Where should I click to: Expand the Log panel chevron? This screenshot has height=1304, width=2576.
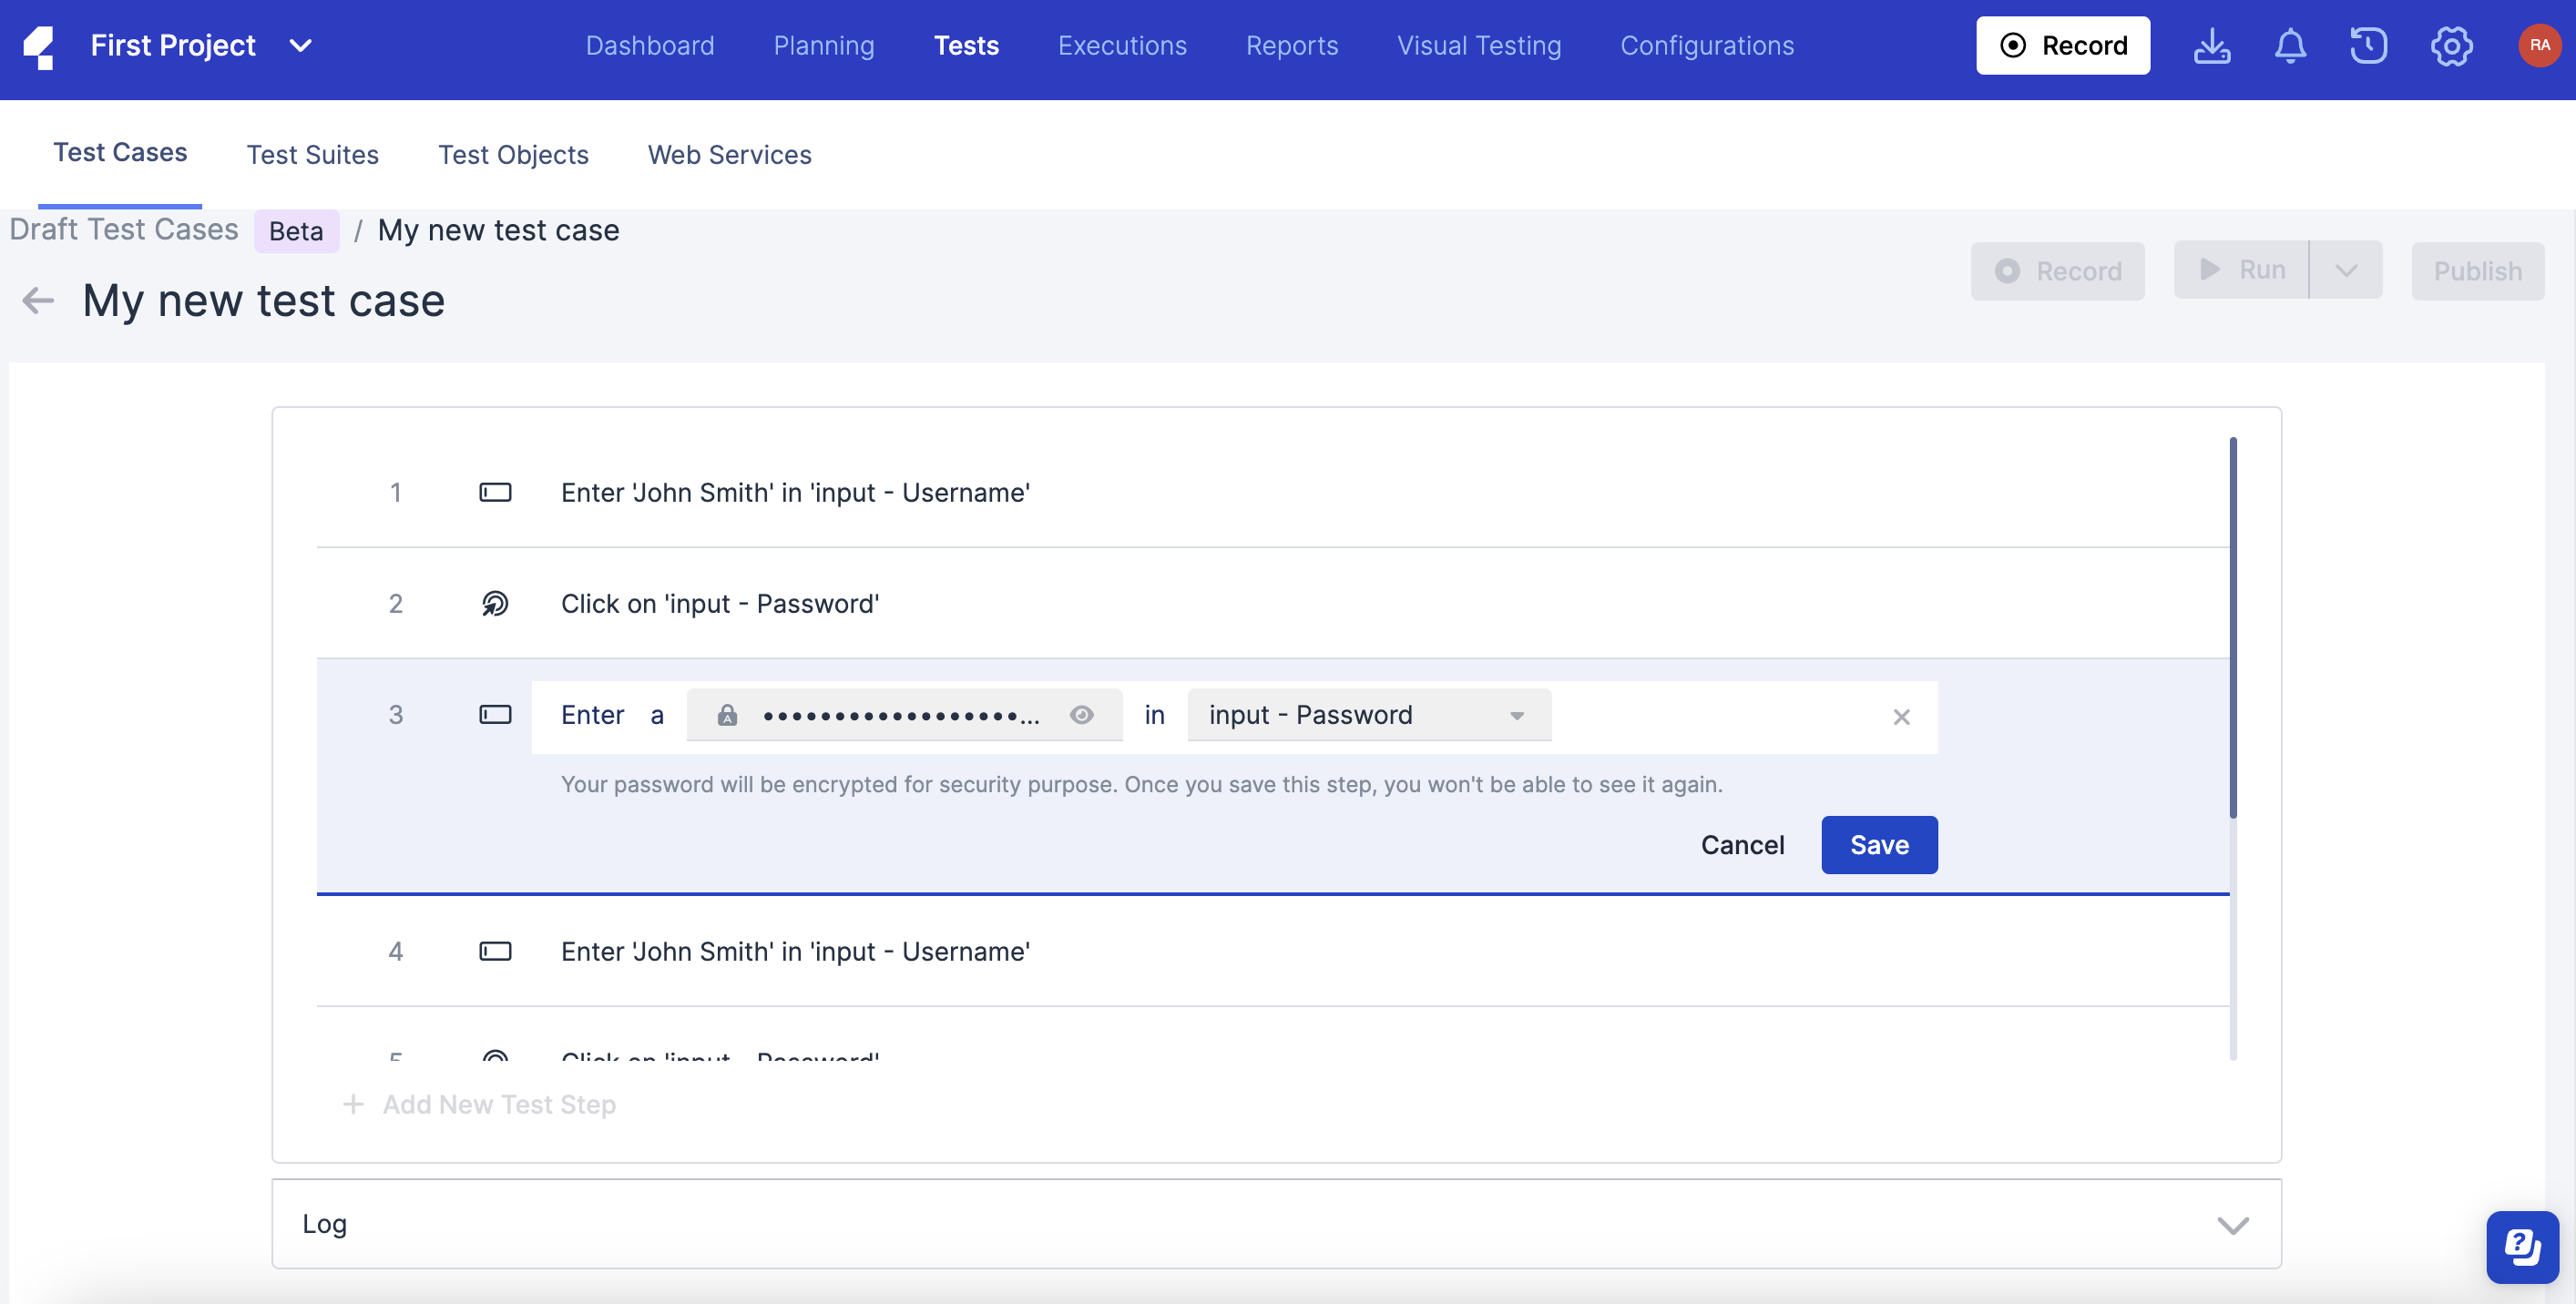click(2232, 1226)
